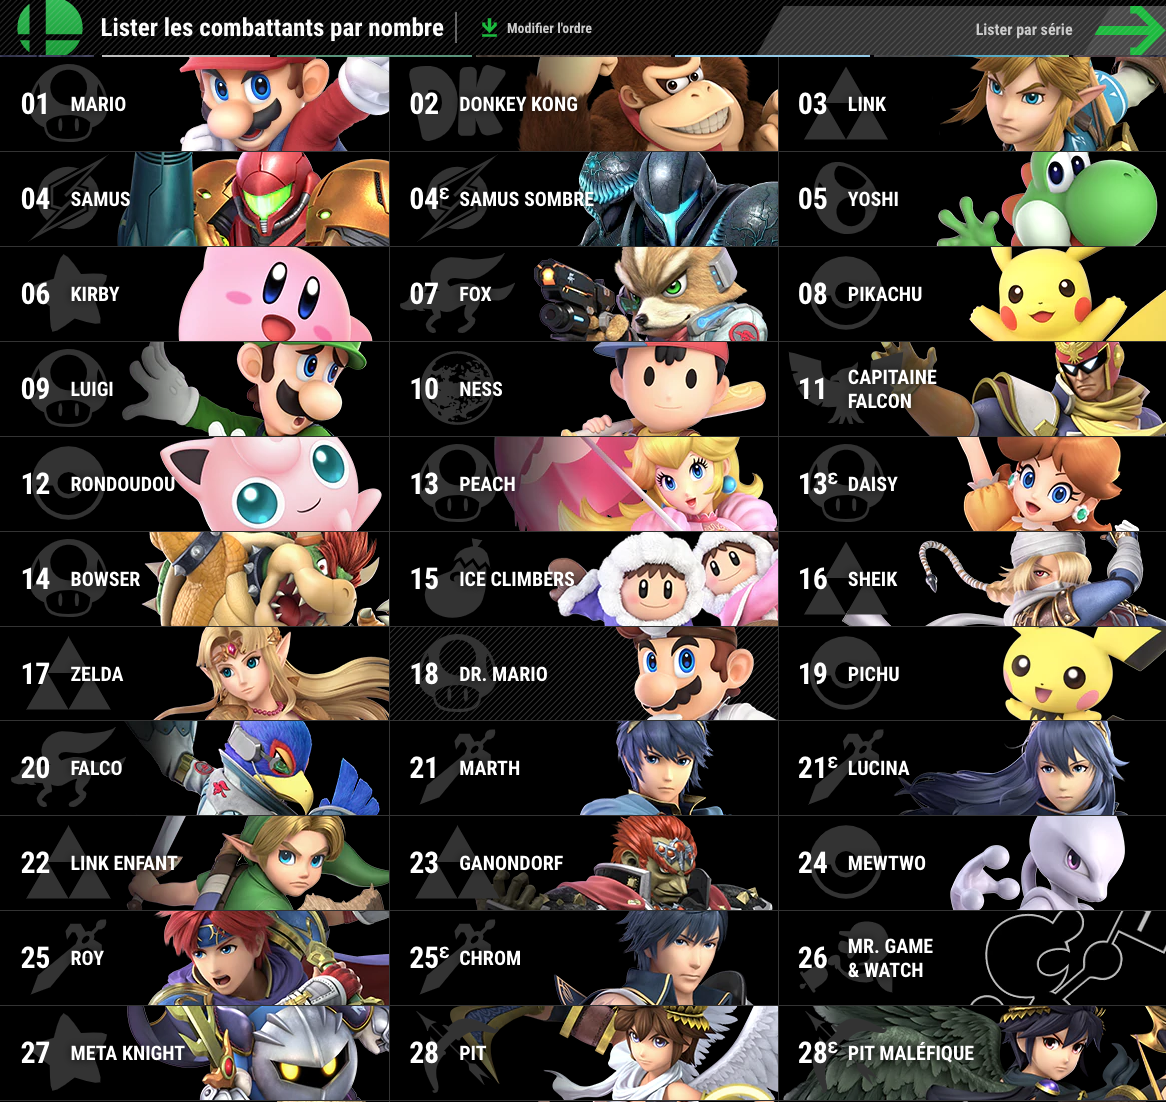
Task: Open Modifier l'ordre sorting option
Action: (x=549, y=28)
